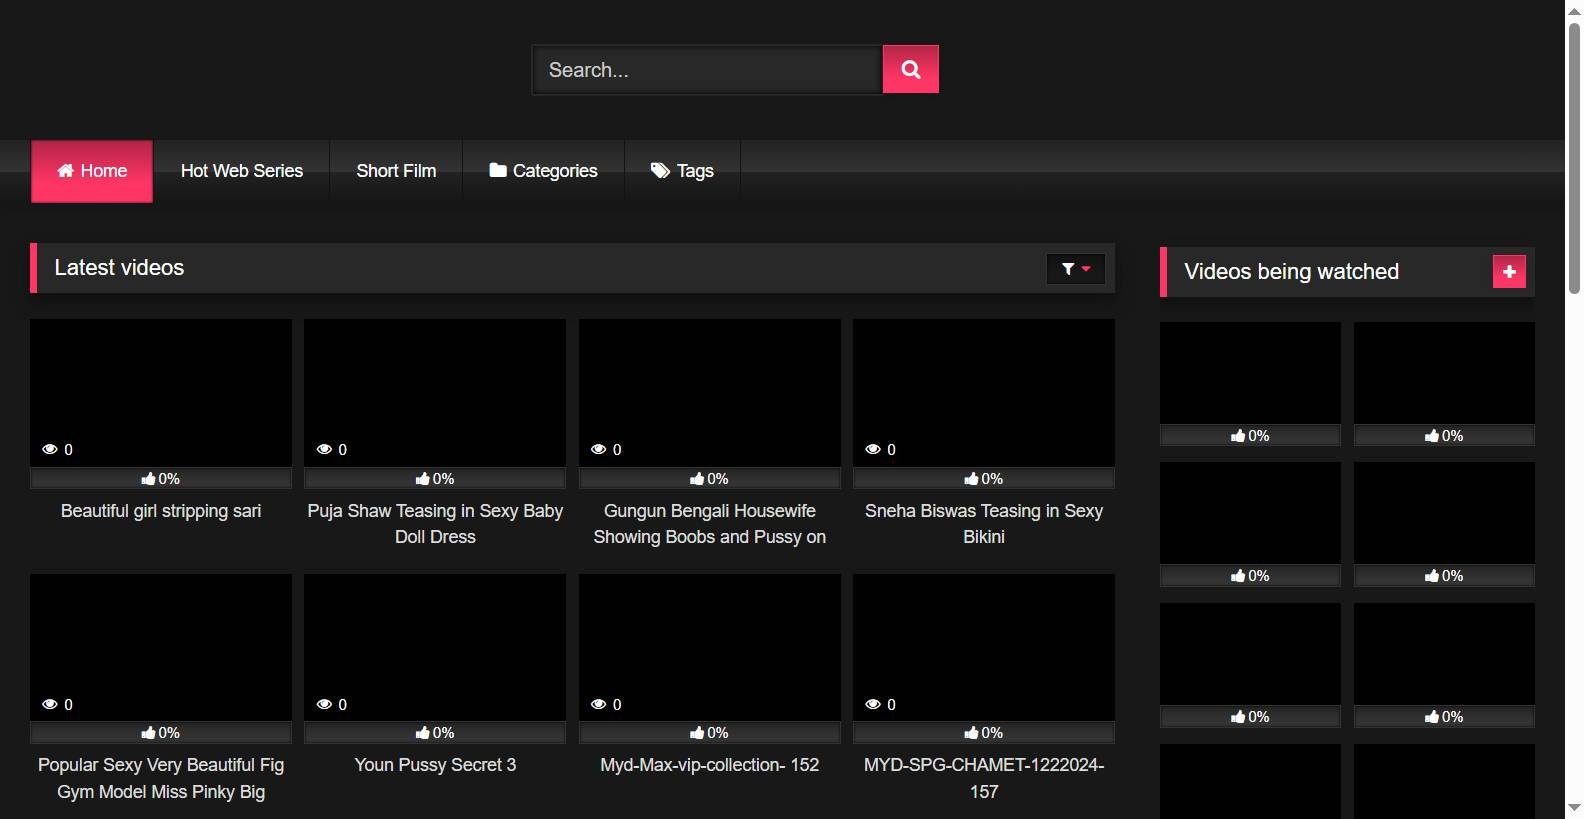Click the folder icon next to Categories

tap(497, 171)
